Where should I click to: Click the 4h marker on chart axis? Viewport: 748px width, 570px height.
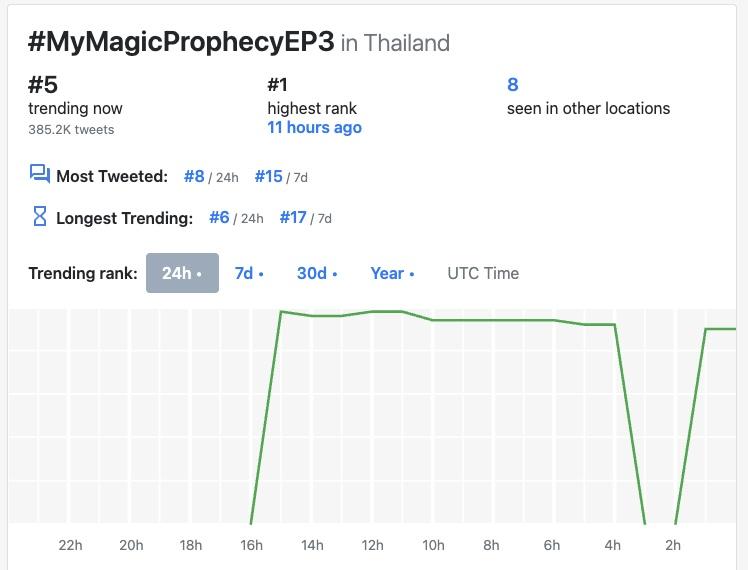point(613,545)
